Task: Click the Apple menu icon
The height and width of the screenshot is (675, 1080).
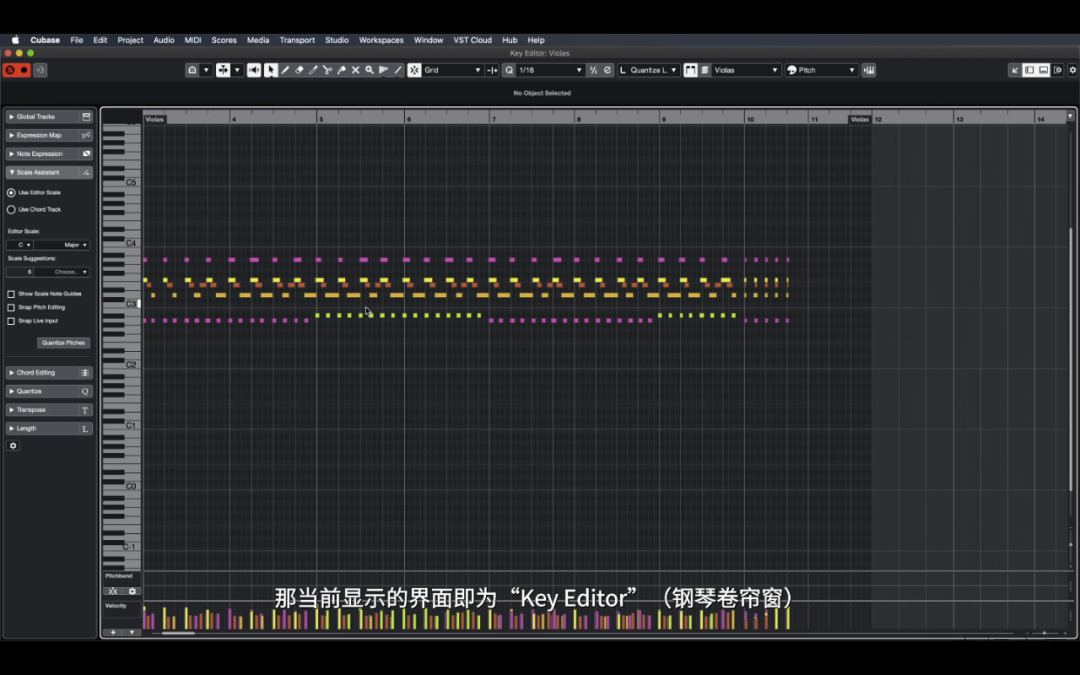Action: [15, 40]
